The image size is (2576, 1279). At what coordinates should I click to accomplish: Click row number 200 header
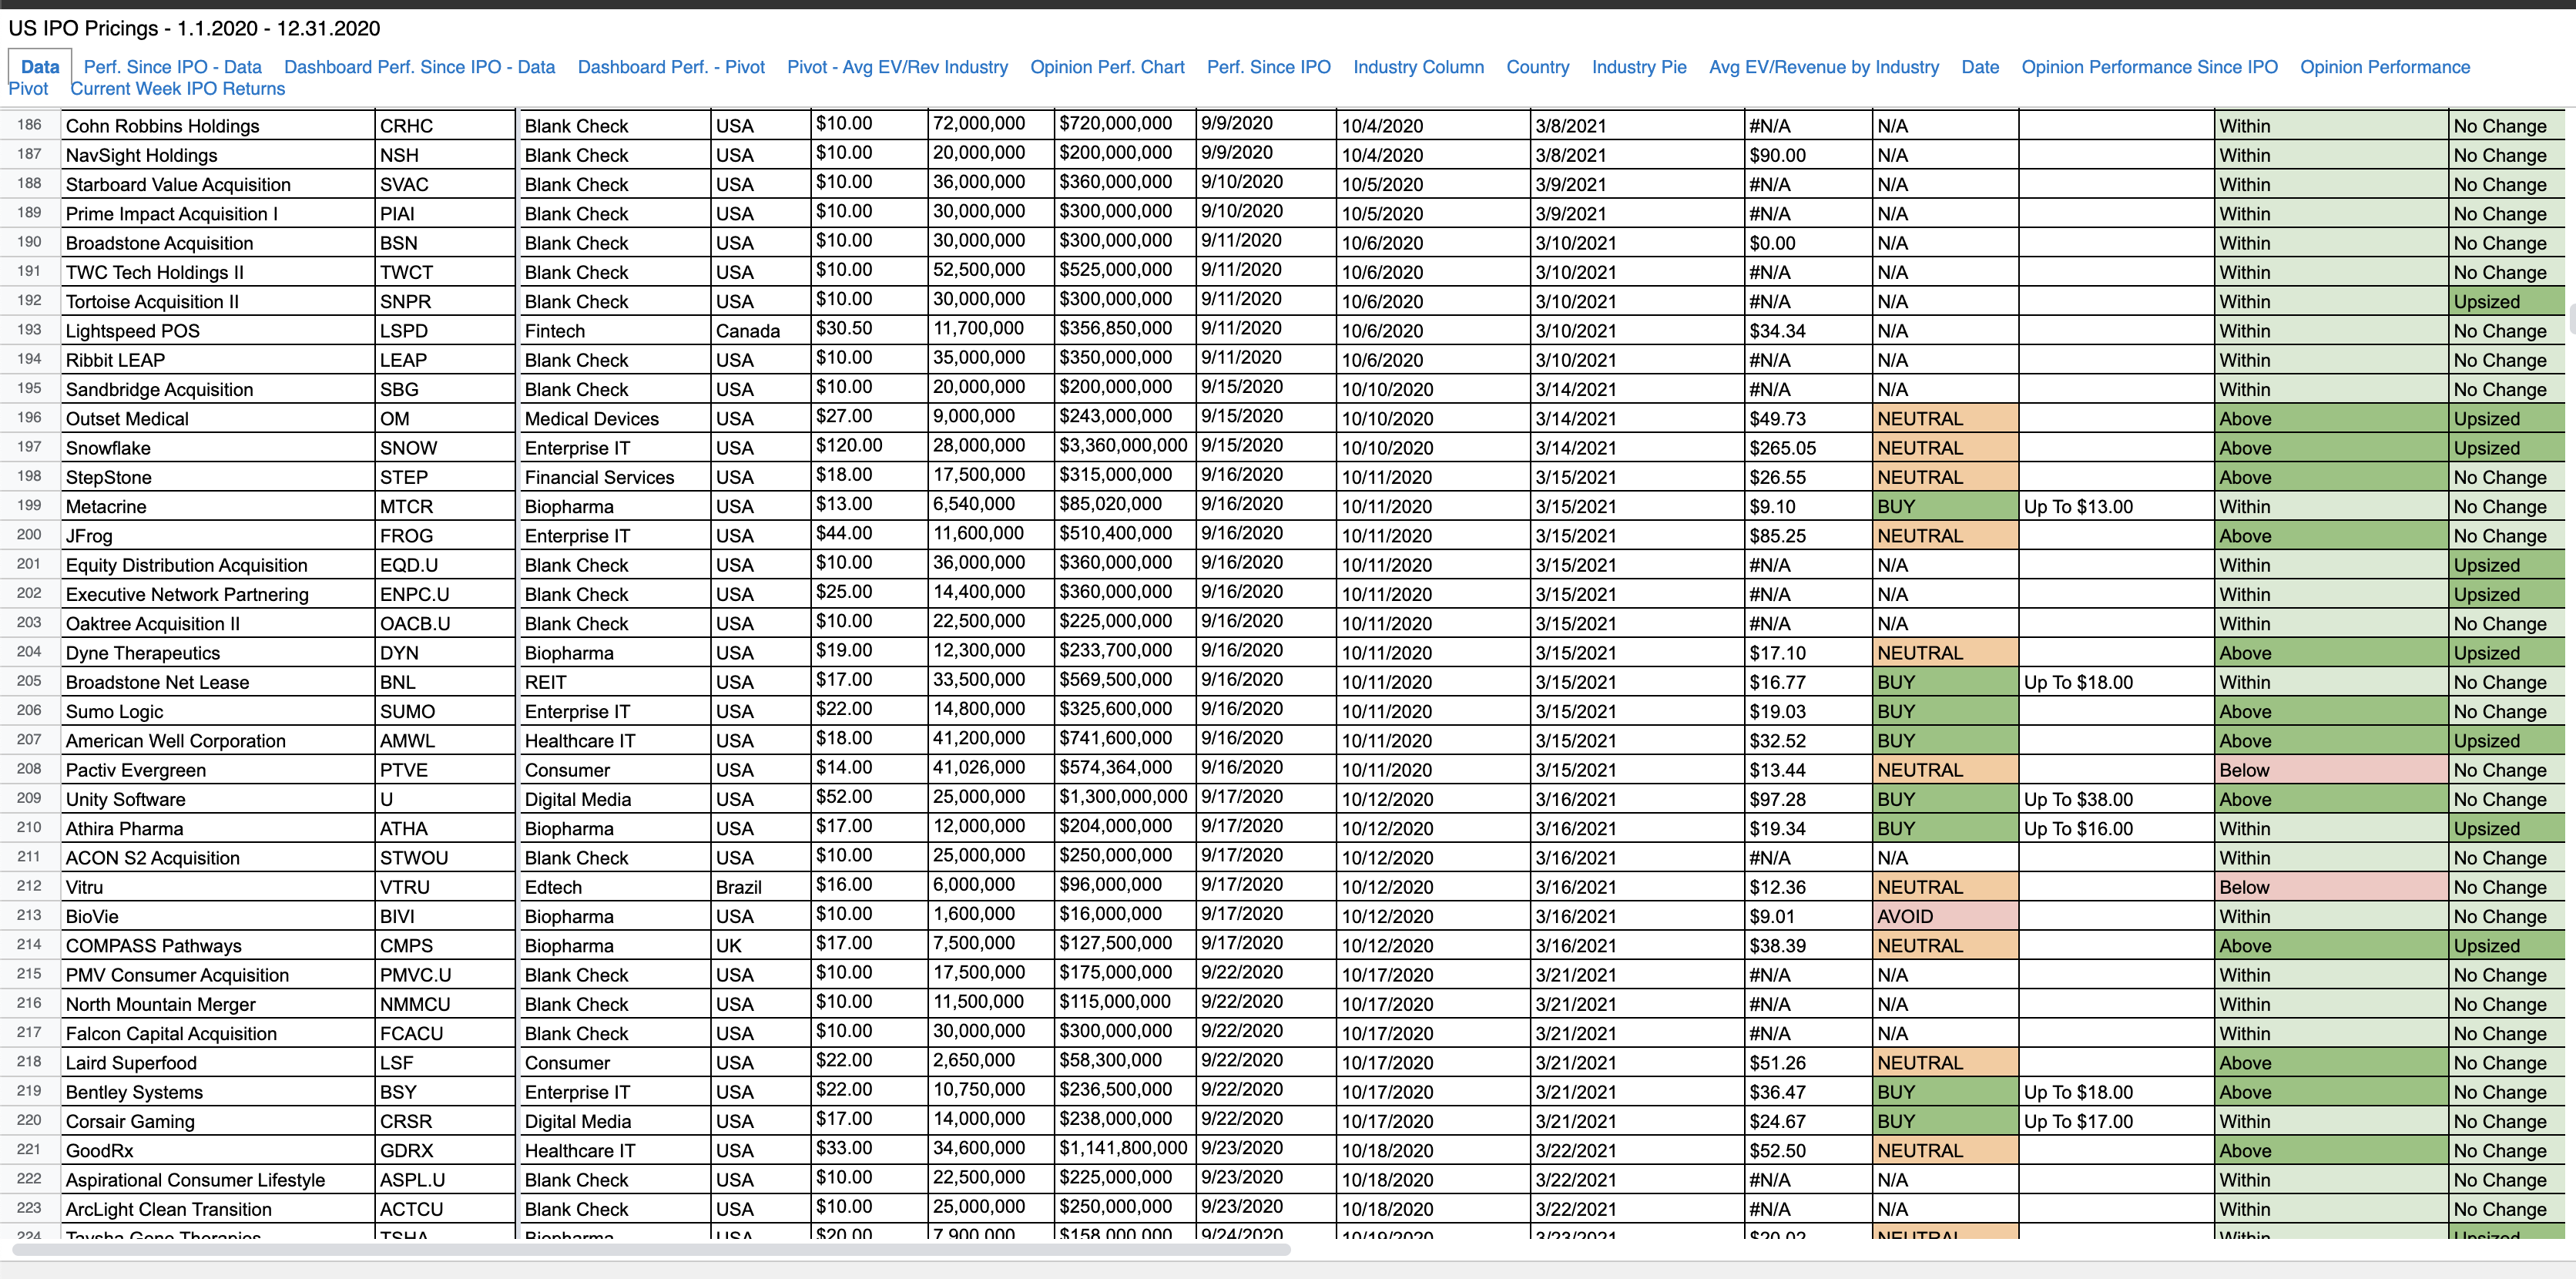click(29, 535)
